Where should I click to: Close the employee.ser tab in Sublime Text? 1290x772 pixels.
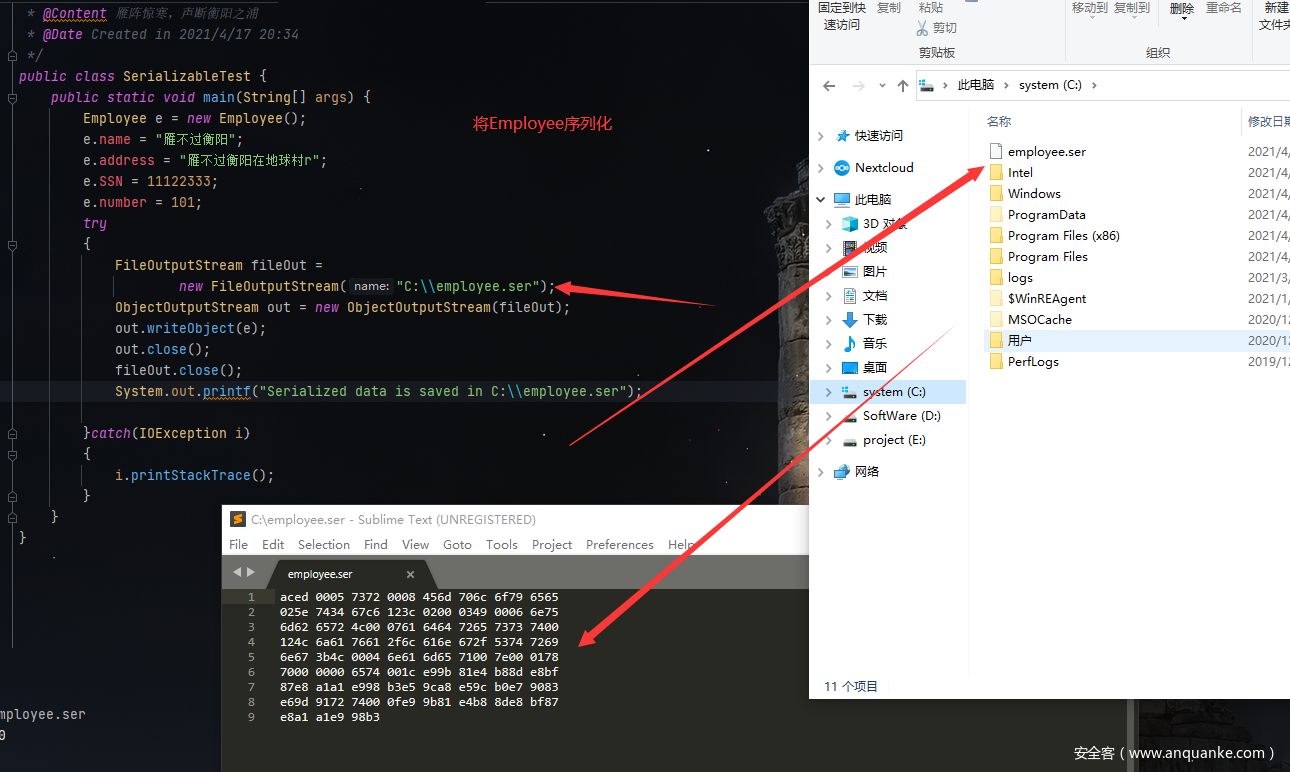tap(410, 575)
